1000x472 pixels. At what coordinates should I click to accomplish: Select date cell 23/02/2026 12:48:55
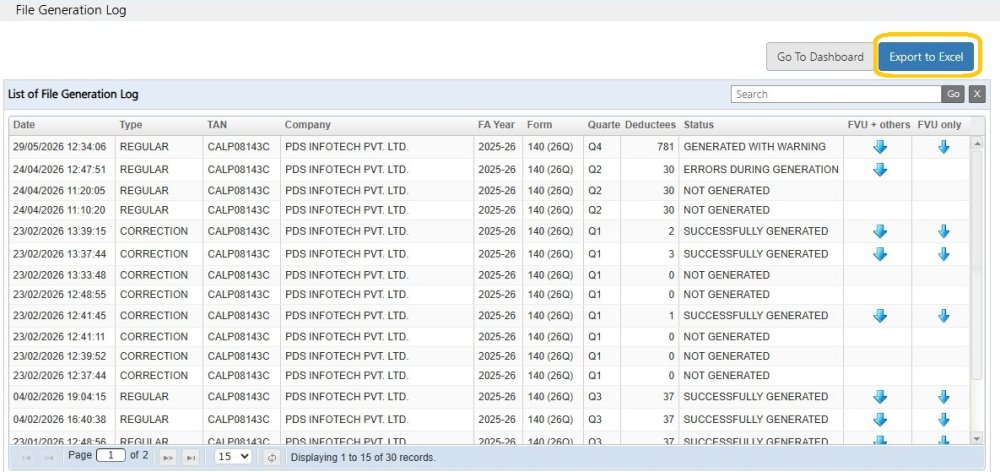pos(59,294)
